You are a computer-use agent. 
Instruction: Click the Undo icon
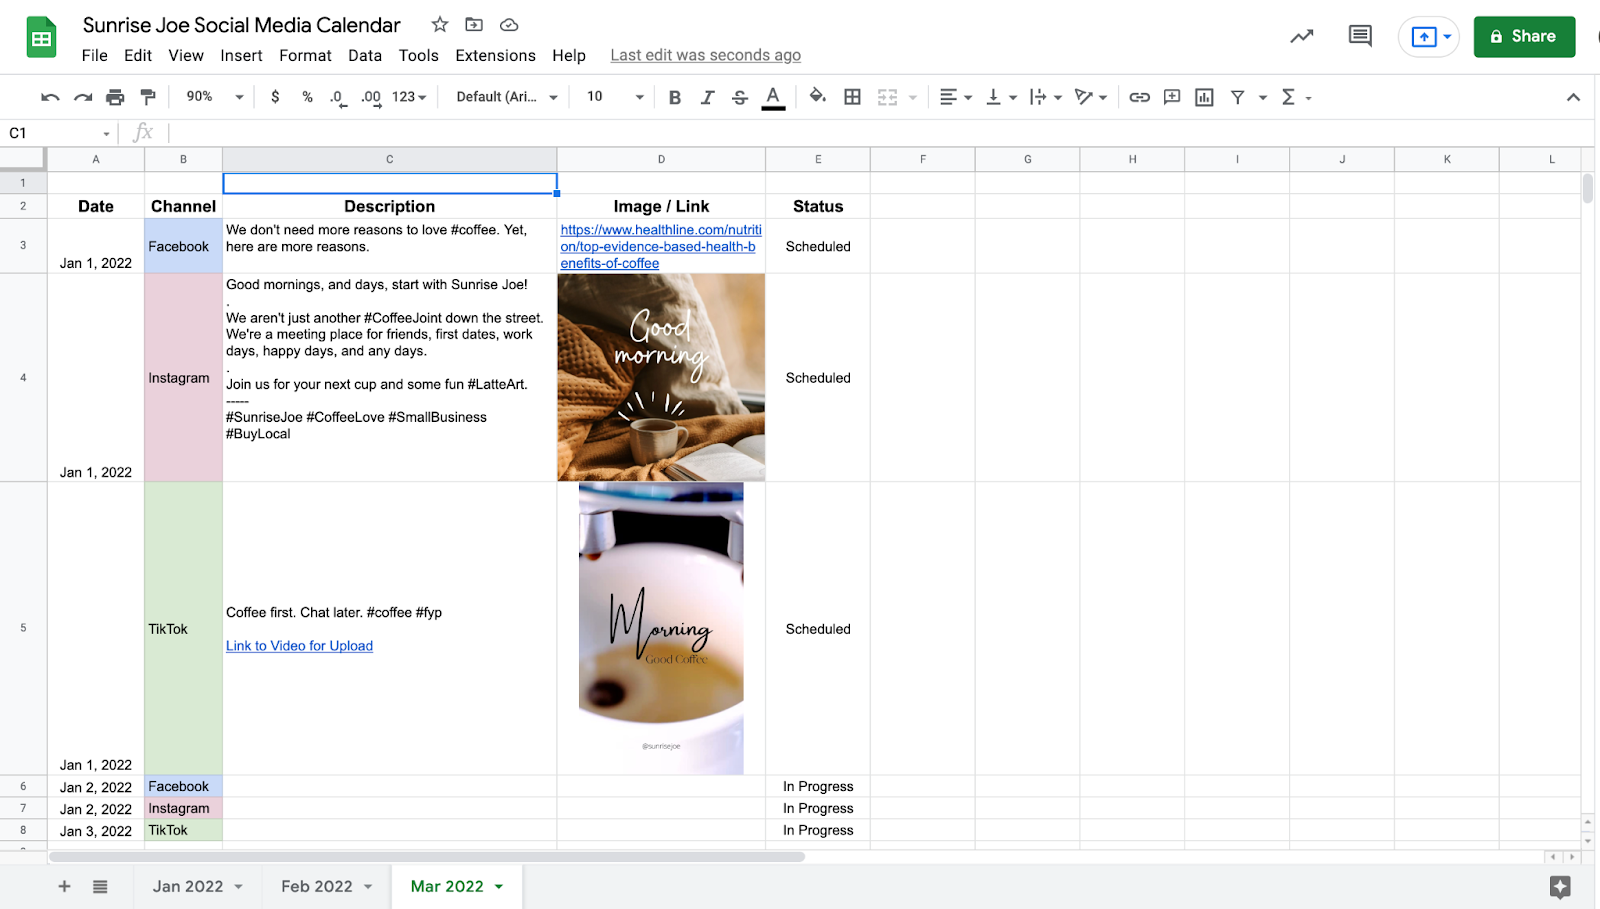tap(50, 97)
